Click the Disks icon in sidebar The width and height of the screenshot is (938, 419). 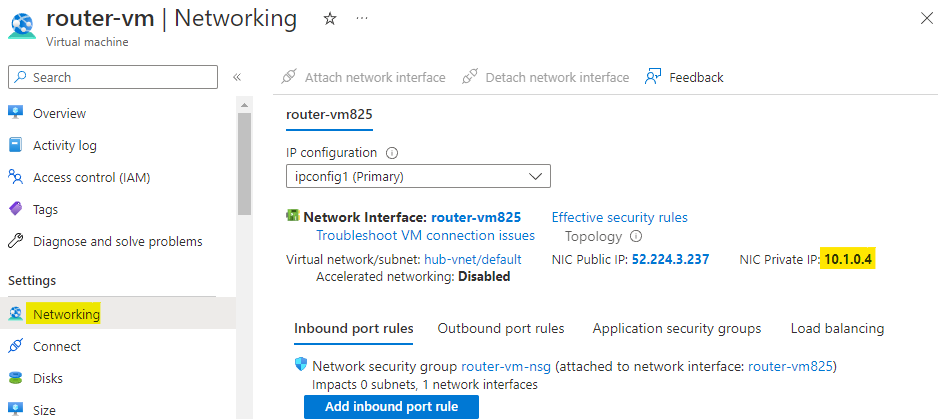15,378
